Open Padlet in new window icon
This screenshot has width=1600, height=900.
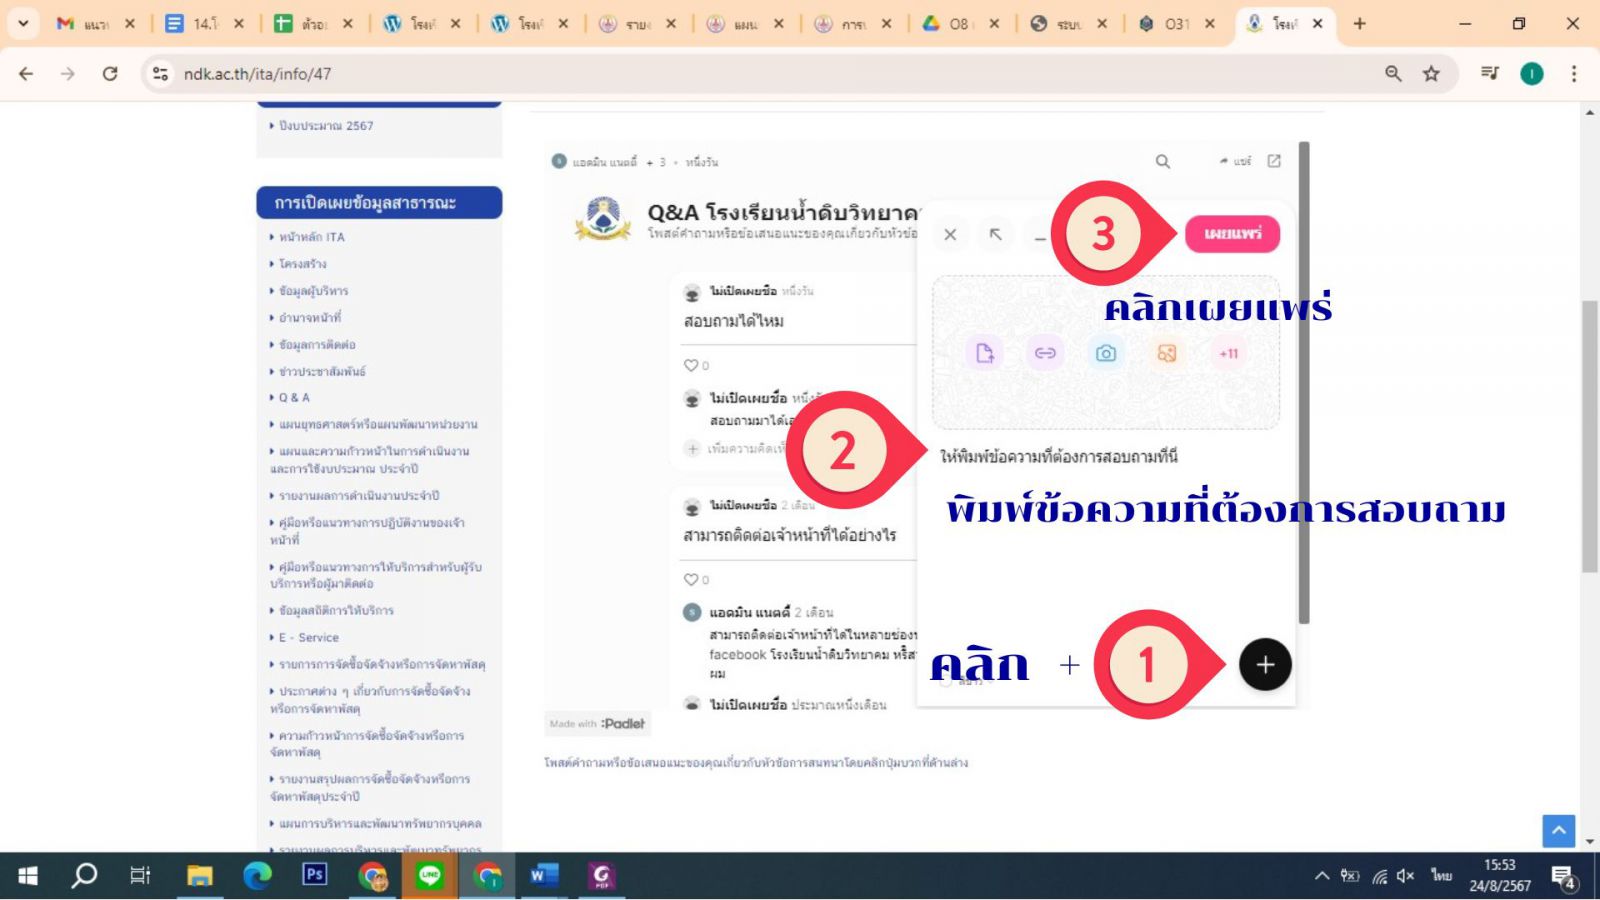point(1274,161)
